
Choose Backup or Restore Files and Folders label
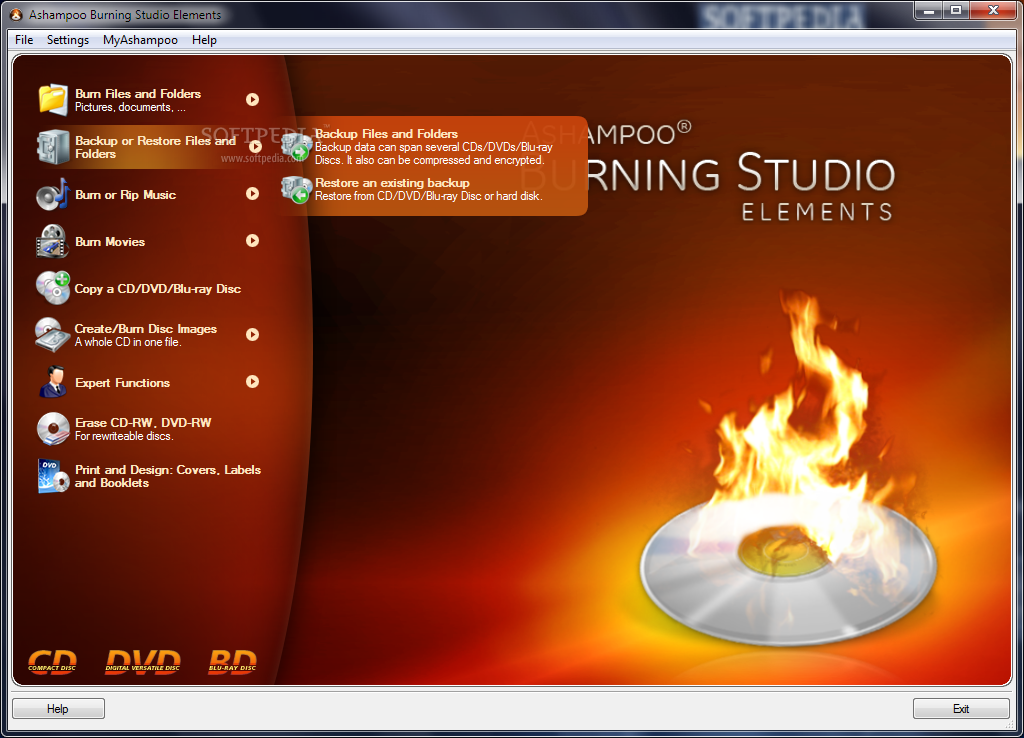155,147
